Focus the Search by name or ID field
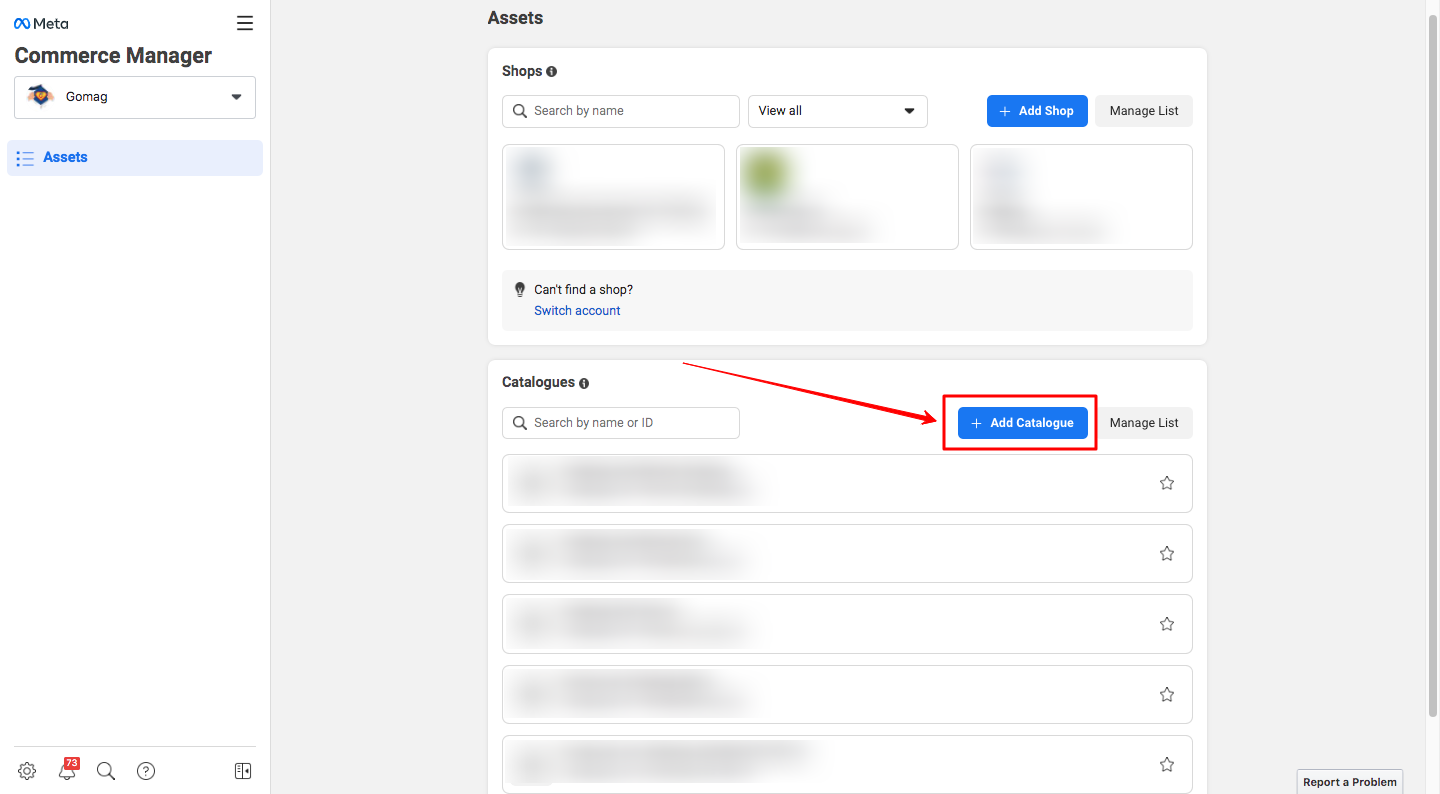 tap(621, 423)
